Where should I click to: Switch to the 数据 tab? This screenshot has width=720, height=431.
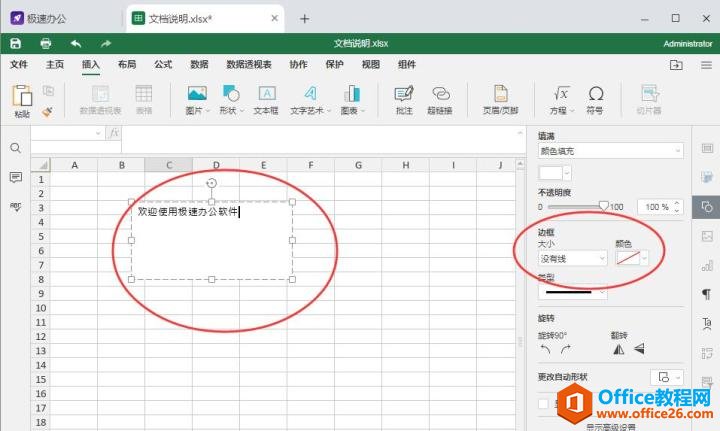pyautogui.click(x=199, y=64)
